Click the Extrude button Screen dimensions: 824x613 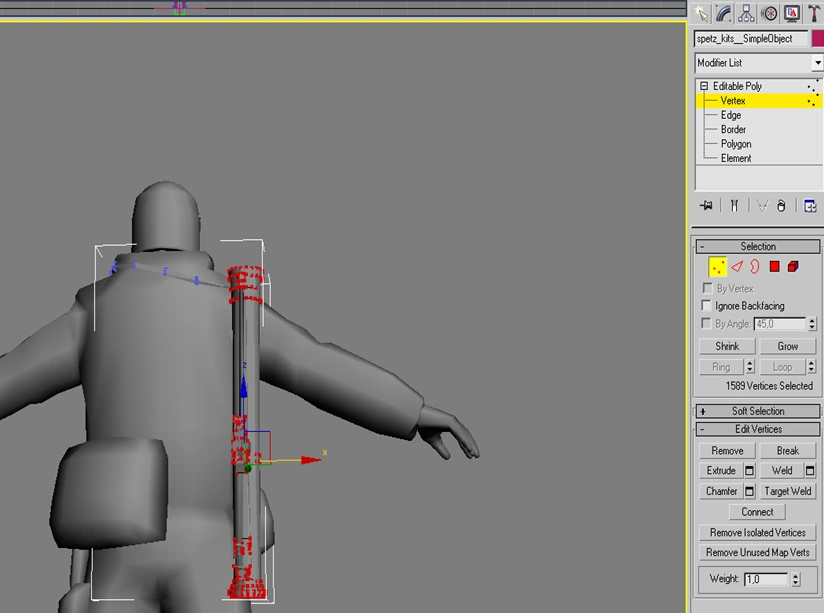(x=720, y=471)
